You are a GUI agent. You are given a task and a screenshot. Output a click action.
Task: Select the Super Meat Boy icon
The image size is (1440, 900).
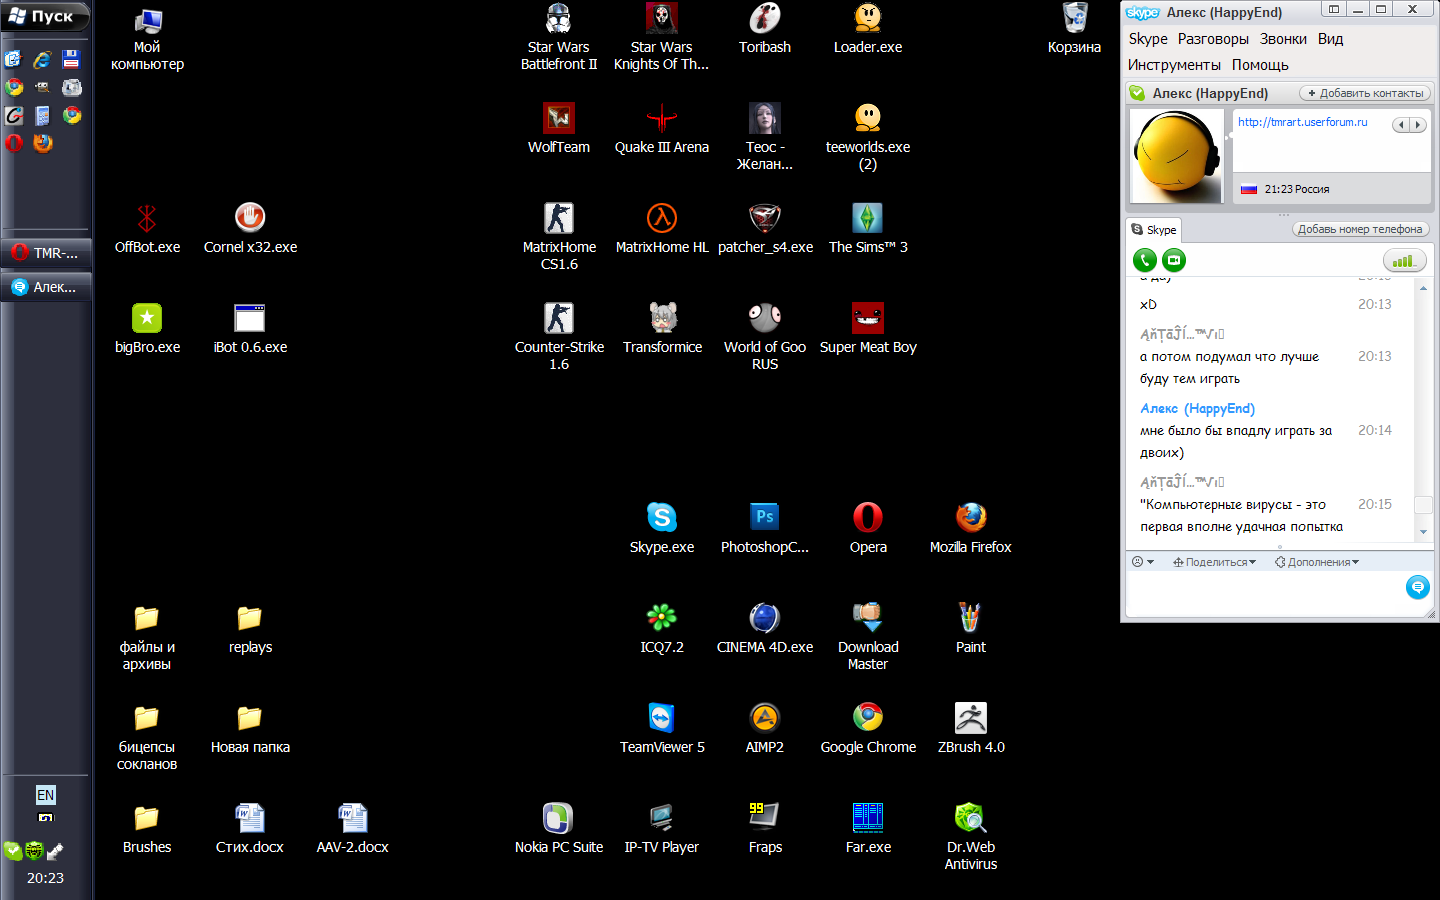pyautogui.click(x=868, y=329)
